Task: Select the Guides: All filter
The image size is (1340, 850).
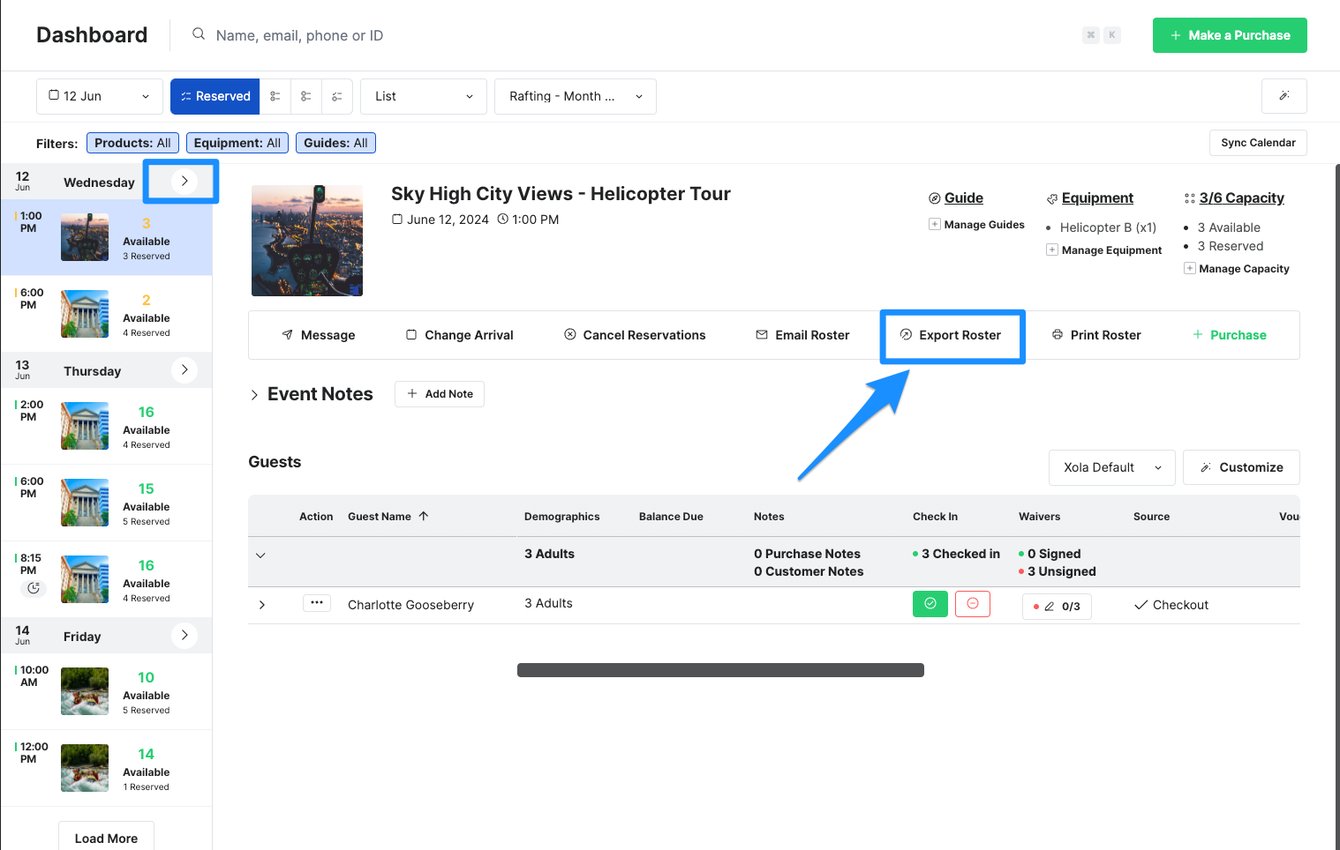Action: click(x=335, y=142)
